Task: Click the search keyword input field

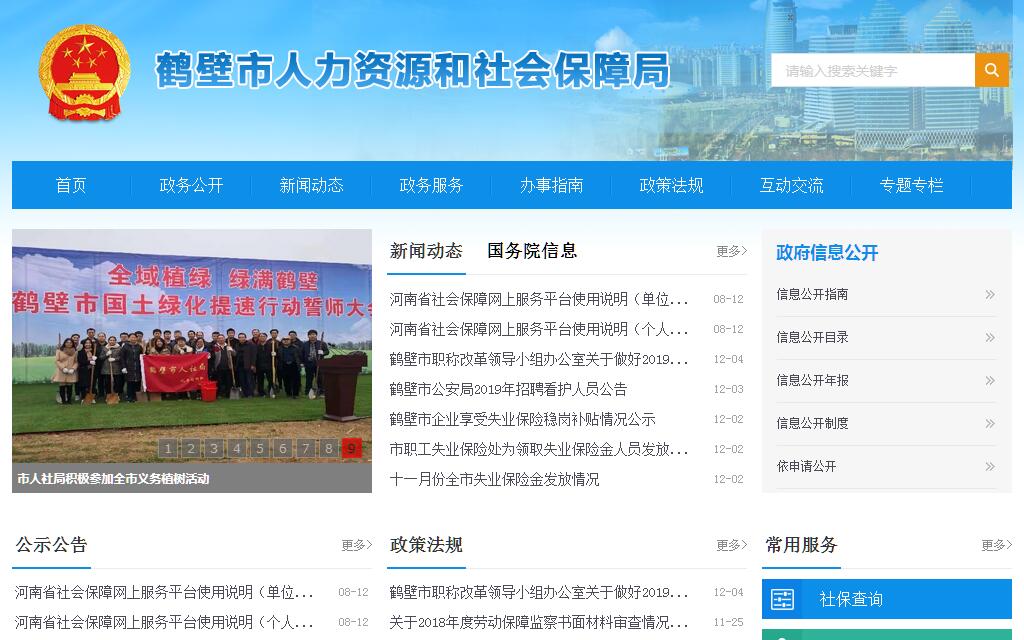Action: point(872,70)
